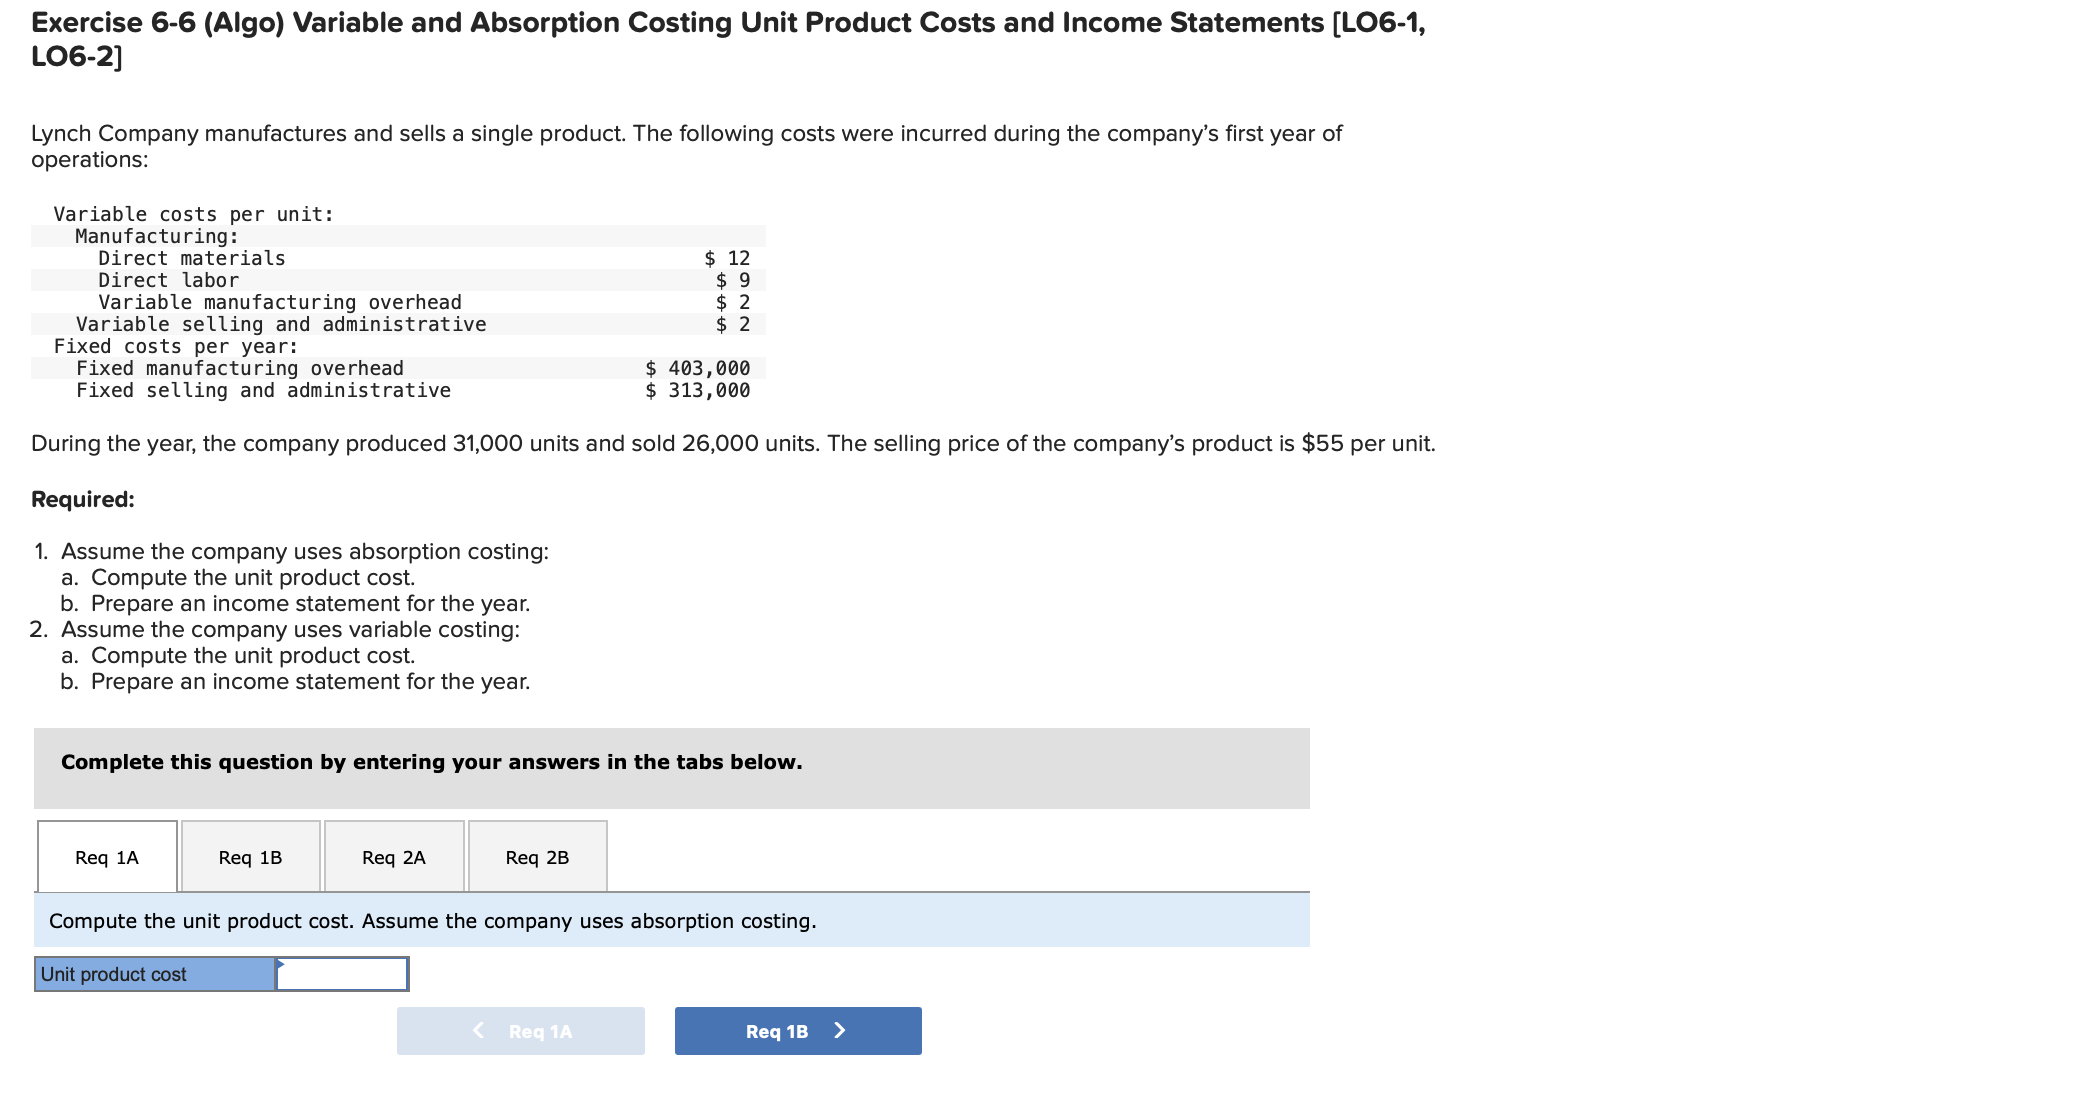This screenshot has width=2078, height=1098.
Task: Click the Fixed selling and administrative row
Action: click(x=262, y=390)
